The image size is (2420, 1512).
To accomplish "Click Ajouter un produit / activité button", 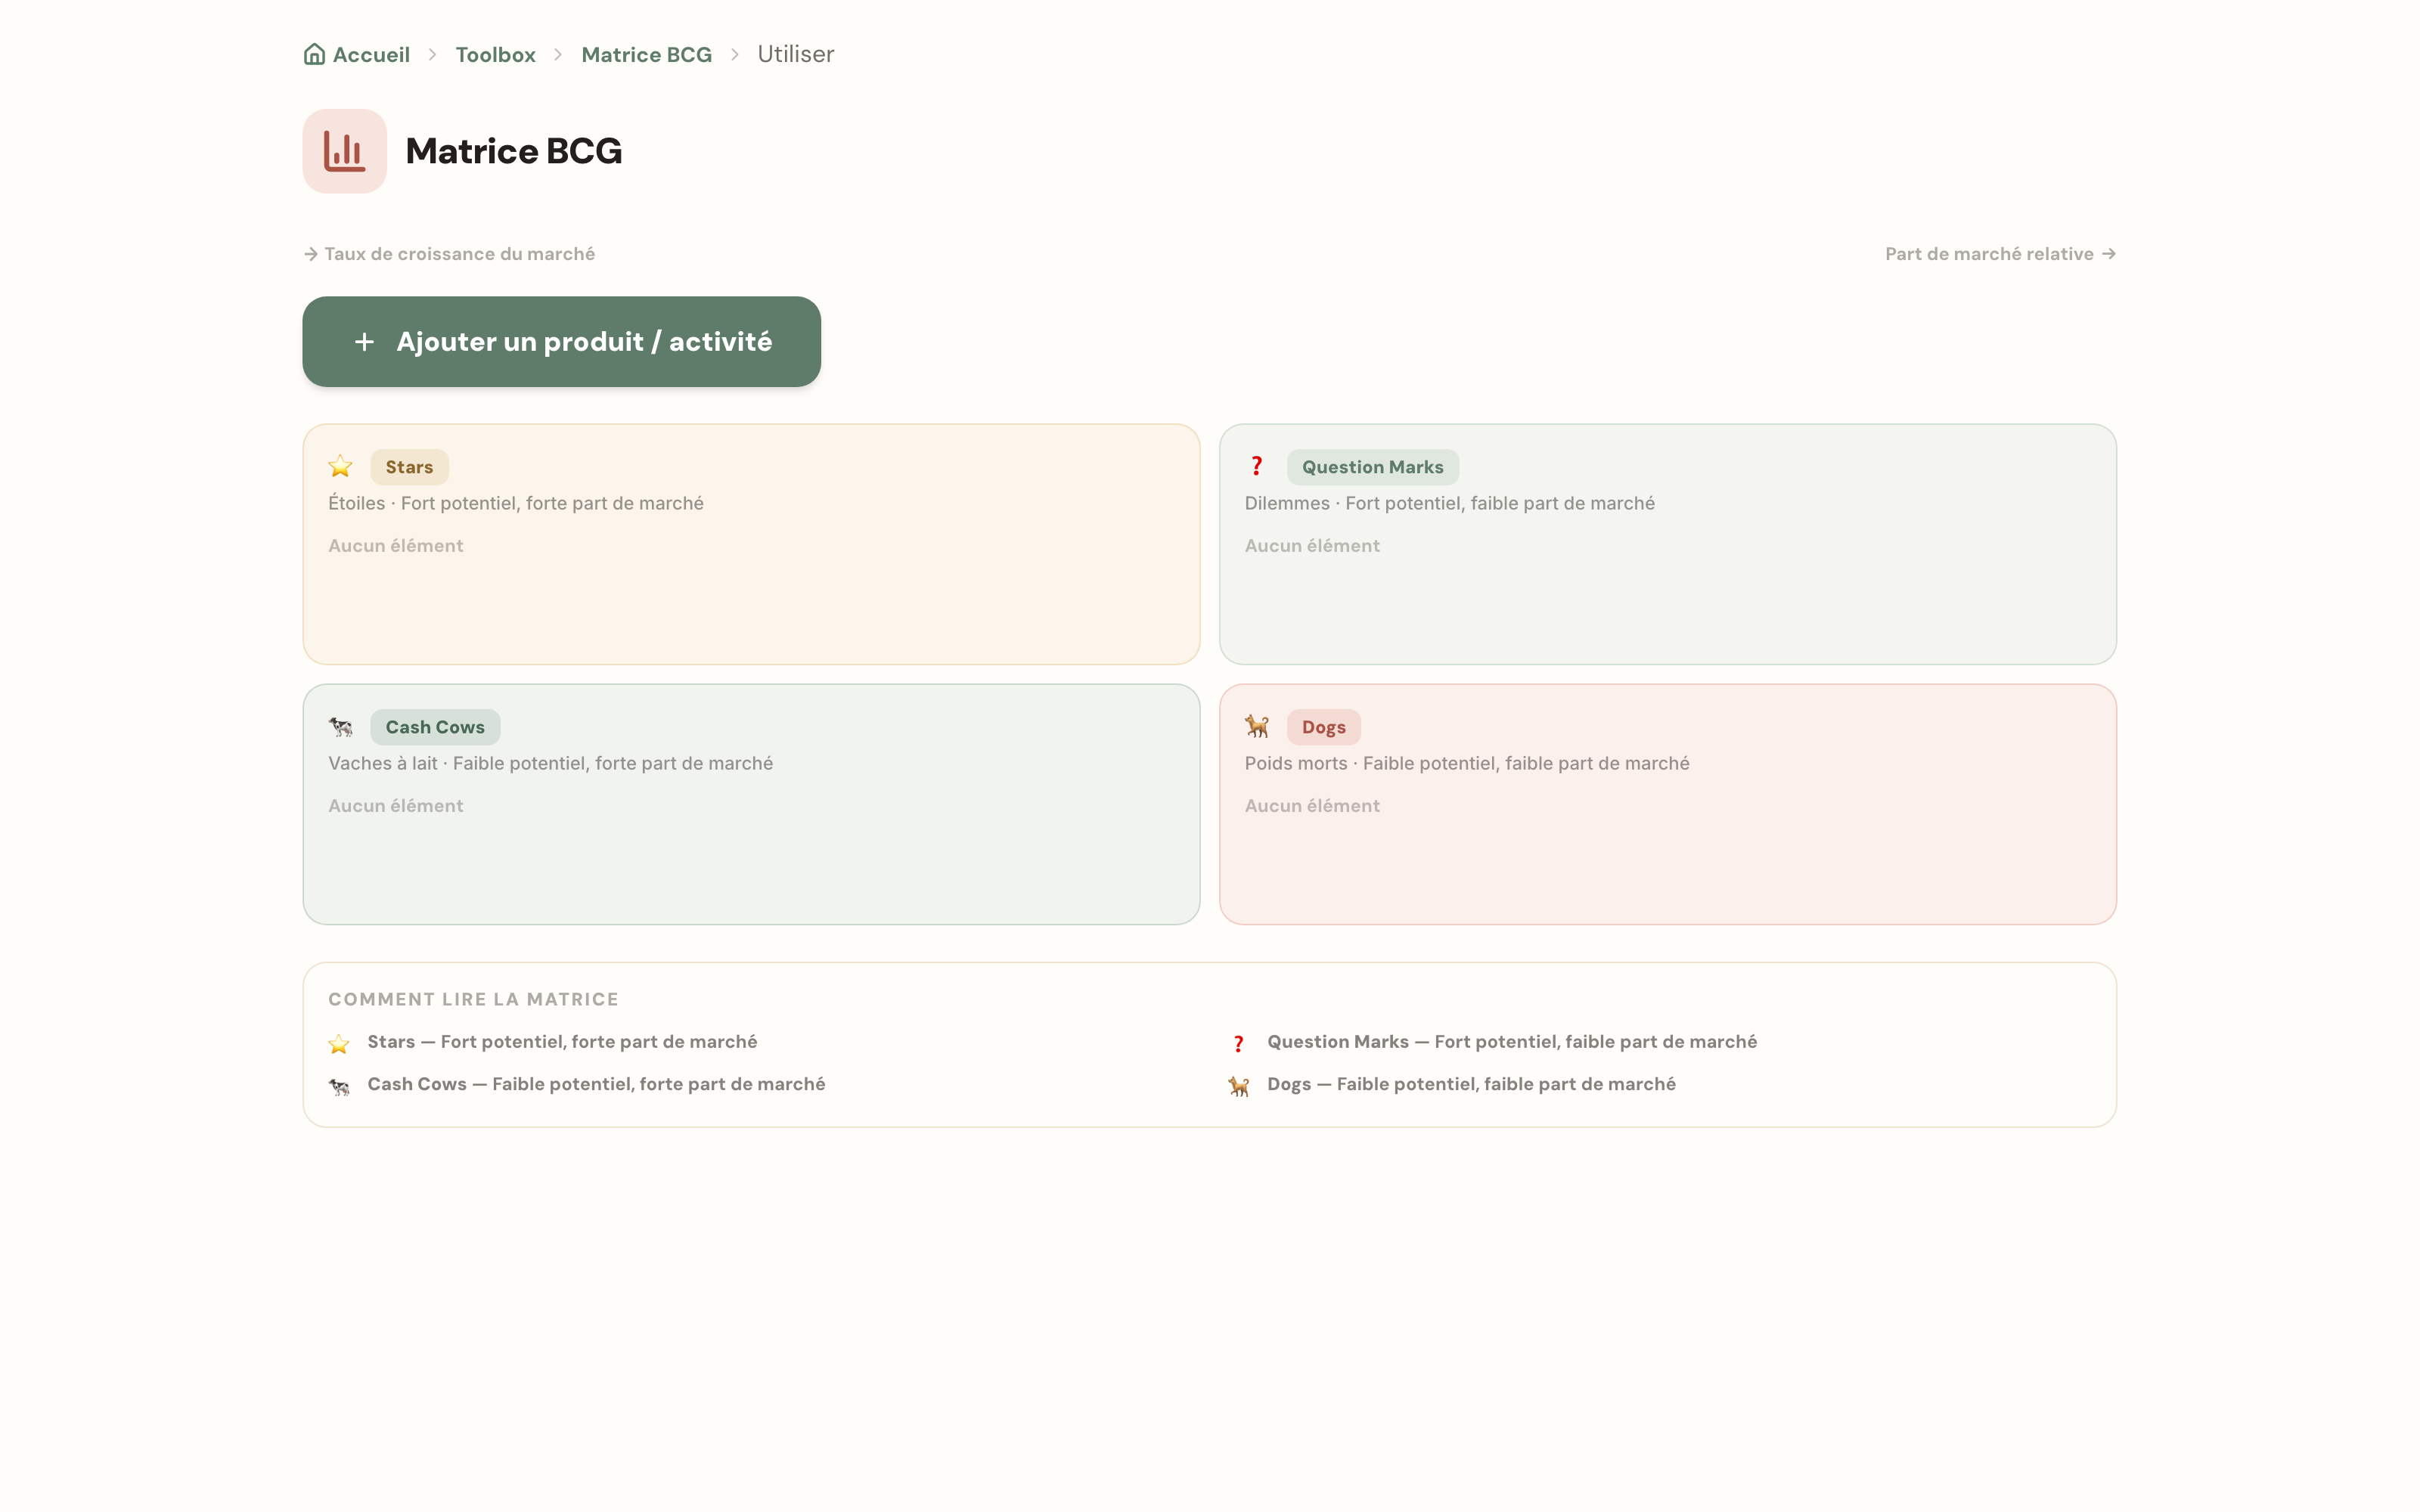I will [x=561, y=341].
